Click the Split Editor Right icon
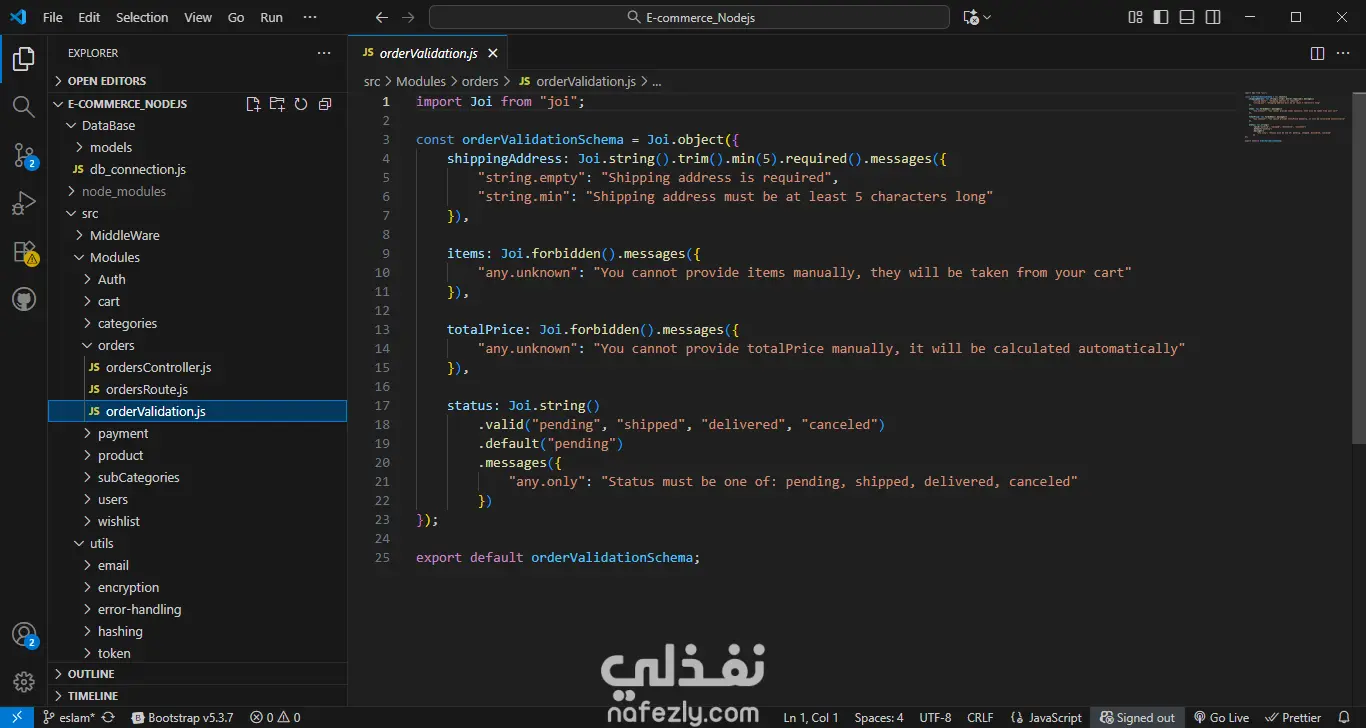The width and height of the screenshot is (1366, 728). point(1317,53)
